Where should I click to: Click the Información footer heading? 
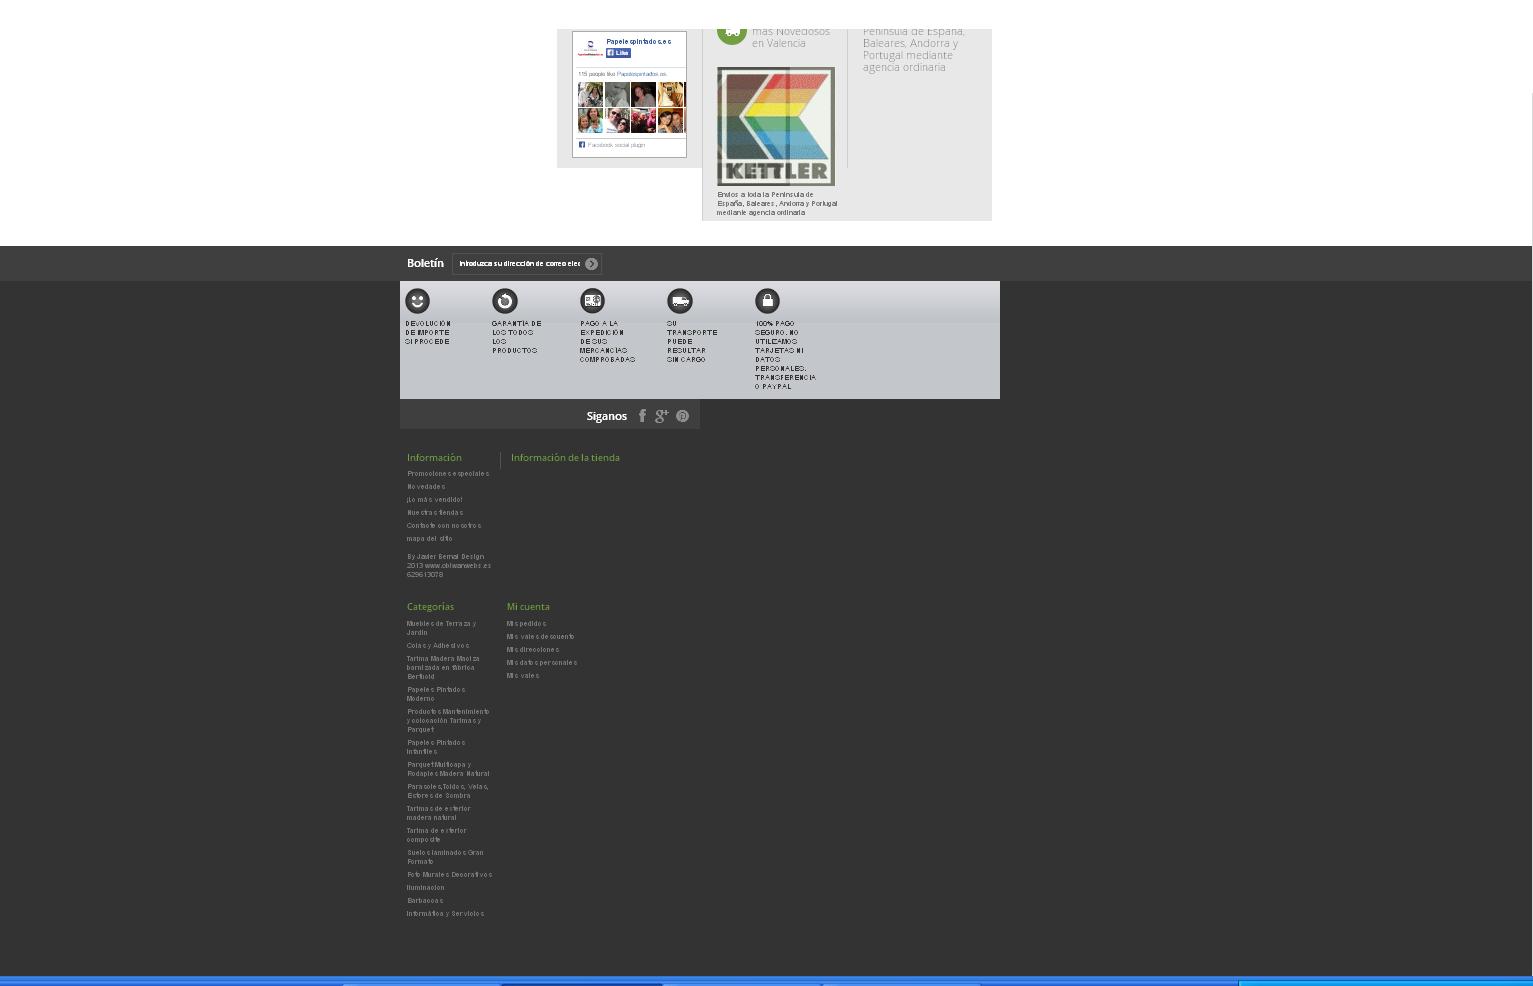pyautogui.click(x=434, y=458)
